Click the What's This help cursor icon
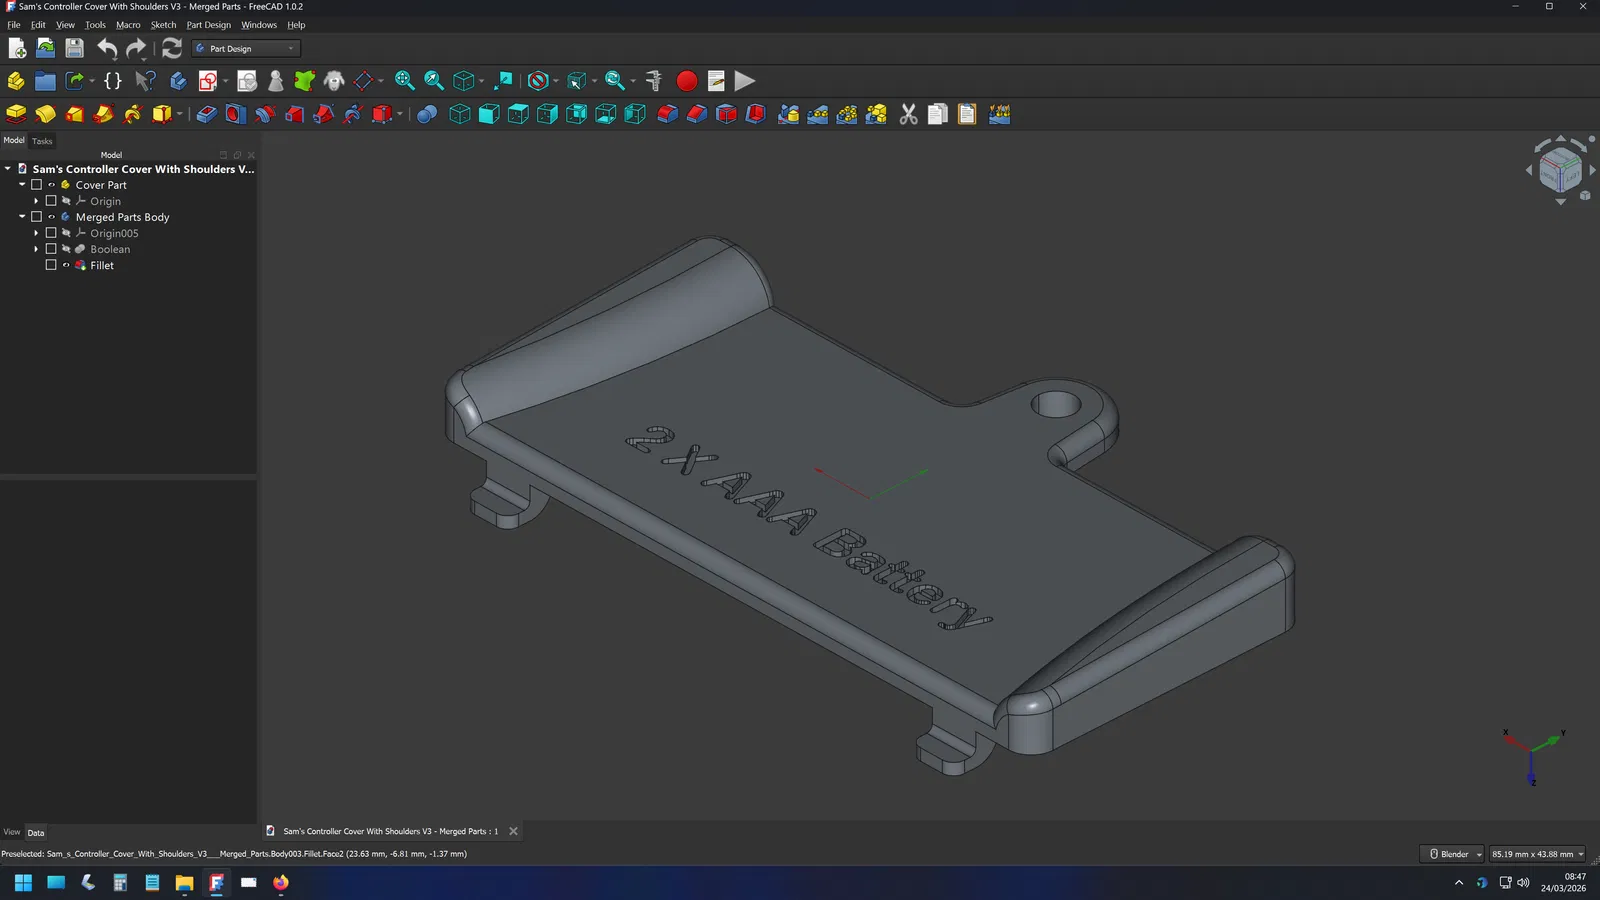This screenshot has height=900, width=1600. [x=146, y=81]
